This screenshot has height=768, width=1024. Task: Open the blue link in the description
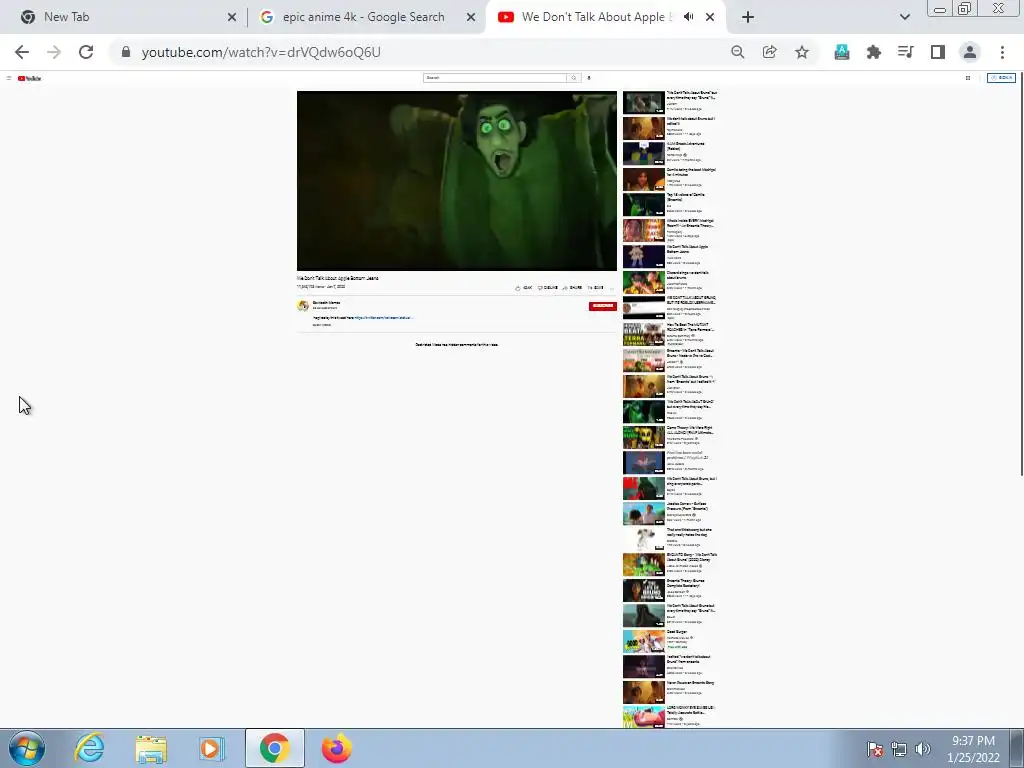384,317
